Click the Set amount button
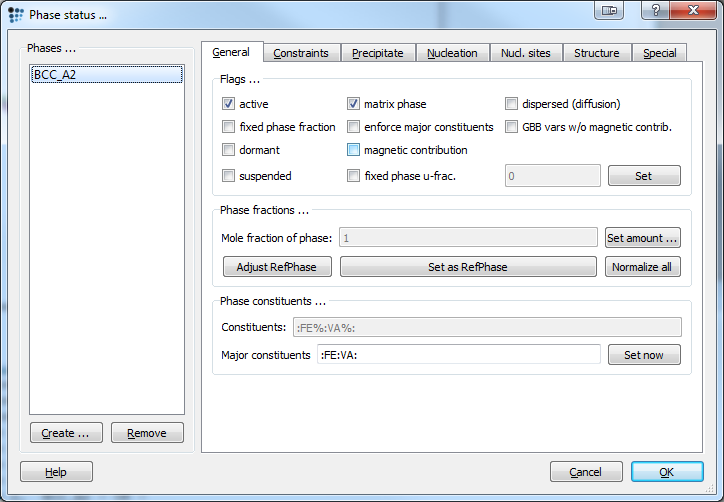This screenshot has height=502, width=724. [x=642, y=238]
